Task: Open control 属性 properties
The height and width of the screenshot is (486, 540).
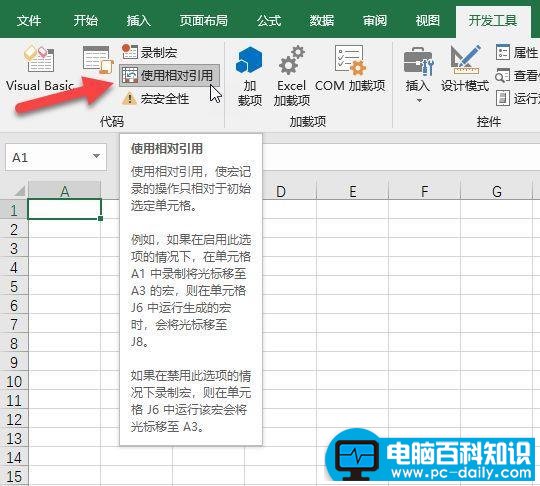Action: (517, 53)
